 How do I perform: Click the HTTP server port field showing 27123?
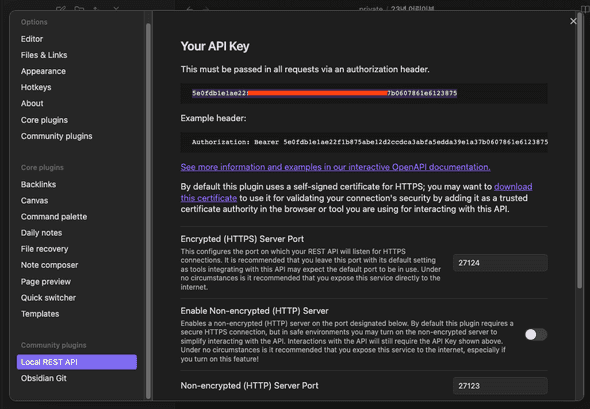pyautogui.click(x=500, y=386)
